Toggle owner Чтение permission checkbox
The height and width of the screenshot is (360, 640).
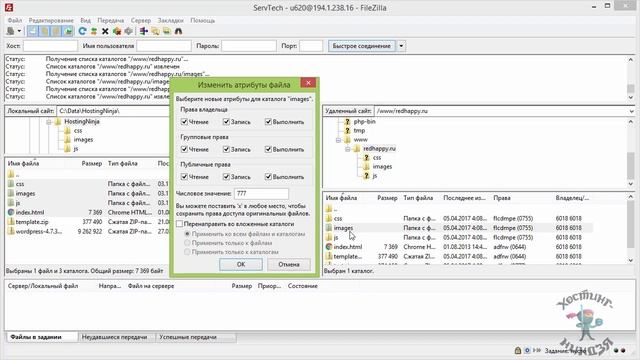(184, 122)
